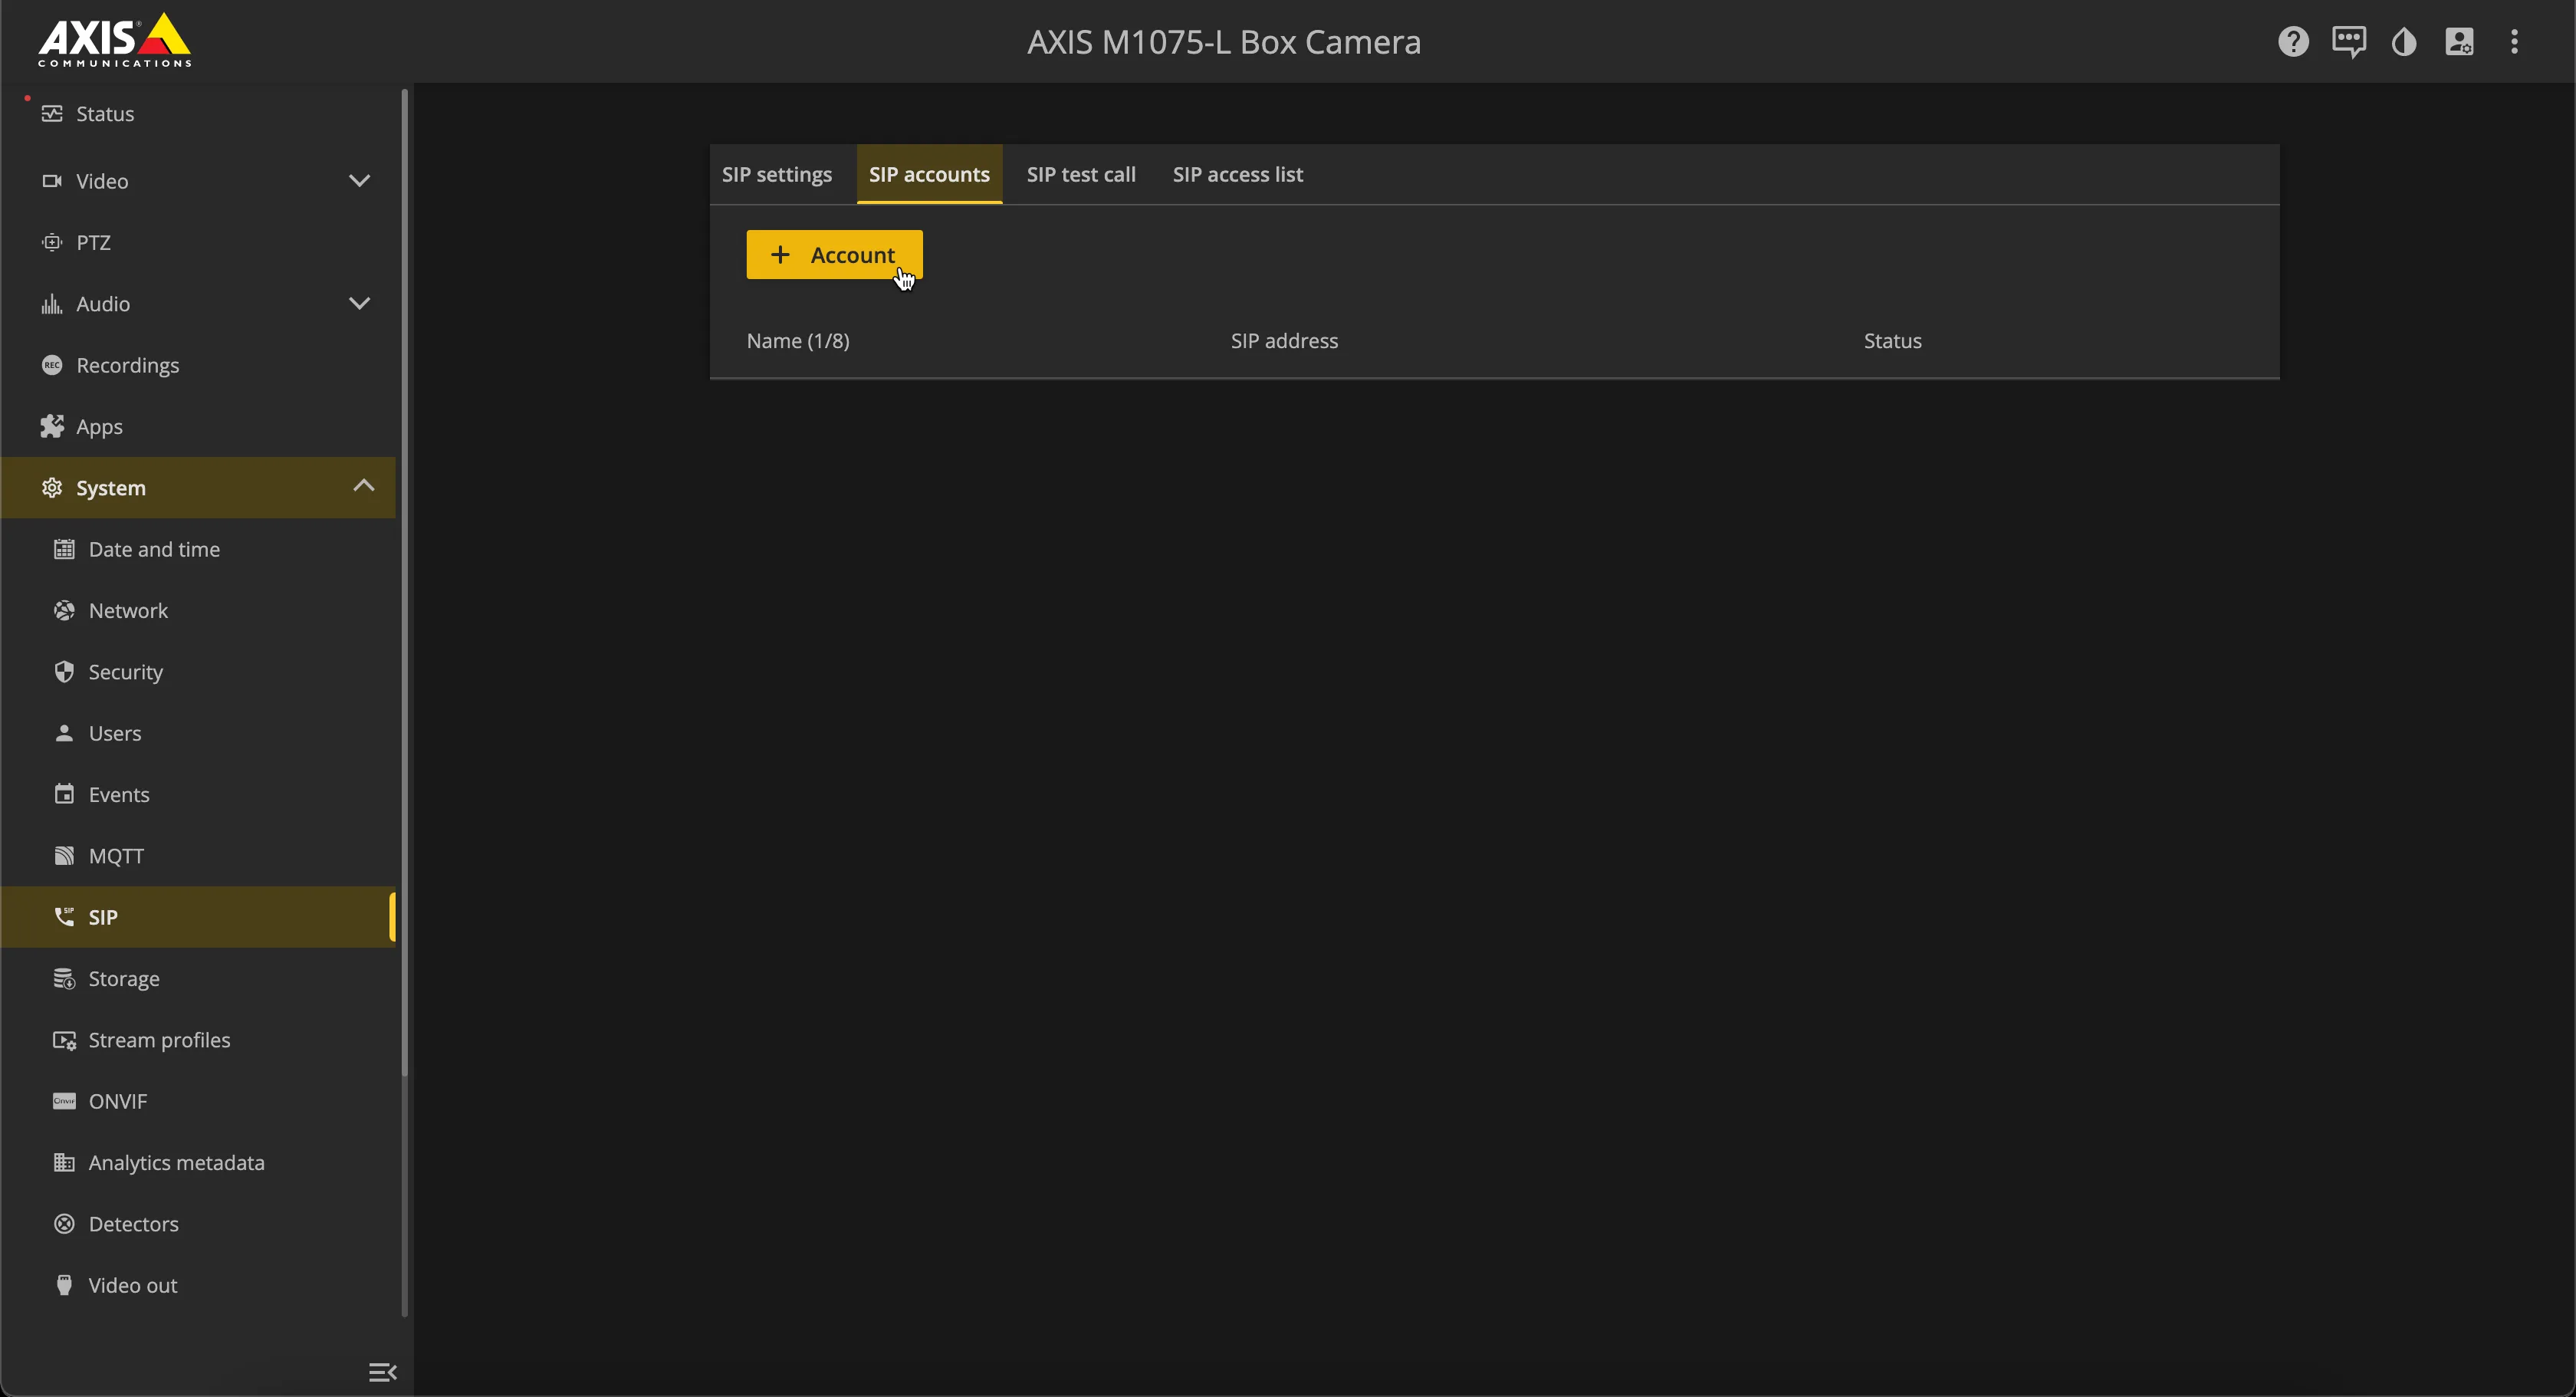Viewport: 2576px width, 1397px height.
Task: Switch to the SIP test call tab
Action: point(1081,174)
